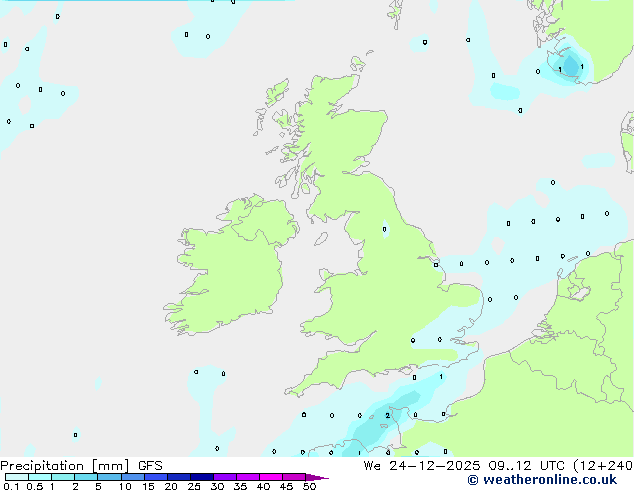
Task: Click the '09..12 UTC' time text
Action: 526,466
